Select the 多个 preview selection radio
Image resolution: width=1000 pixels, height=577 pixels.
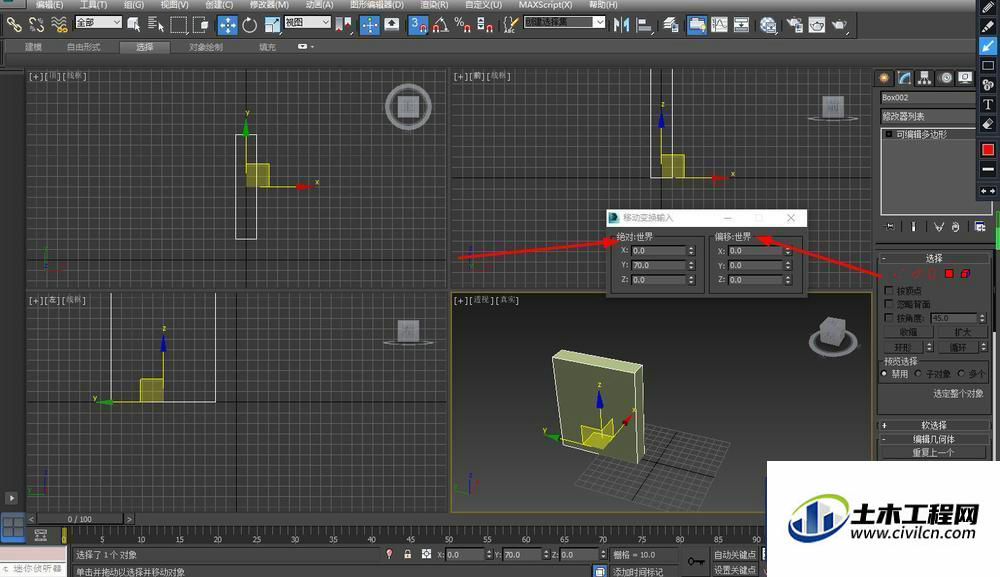click(961, 374)
